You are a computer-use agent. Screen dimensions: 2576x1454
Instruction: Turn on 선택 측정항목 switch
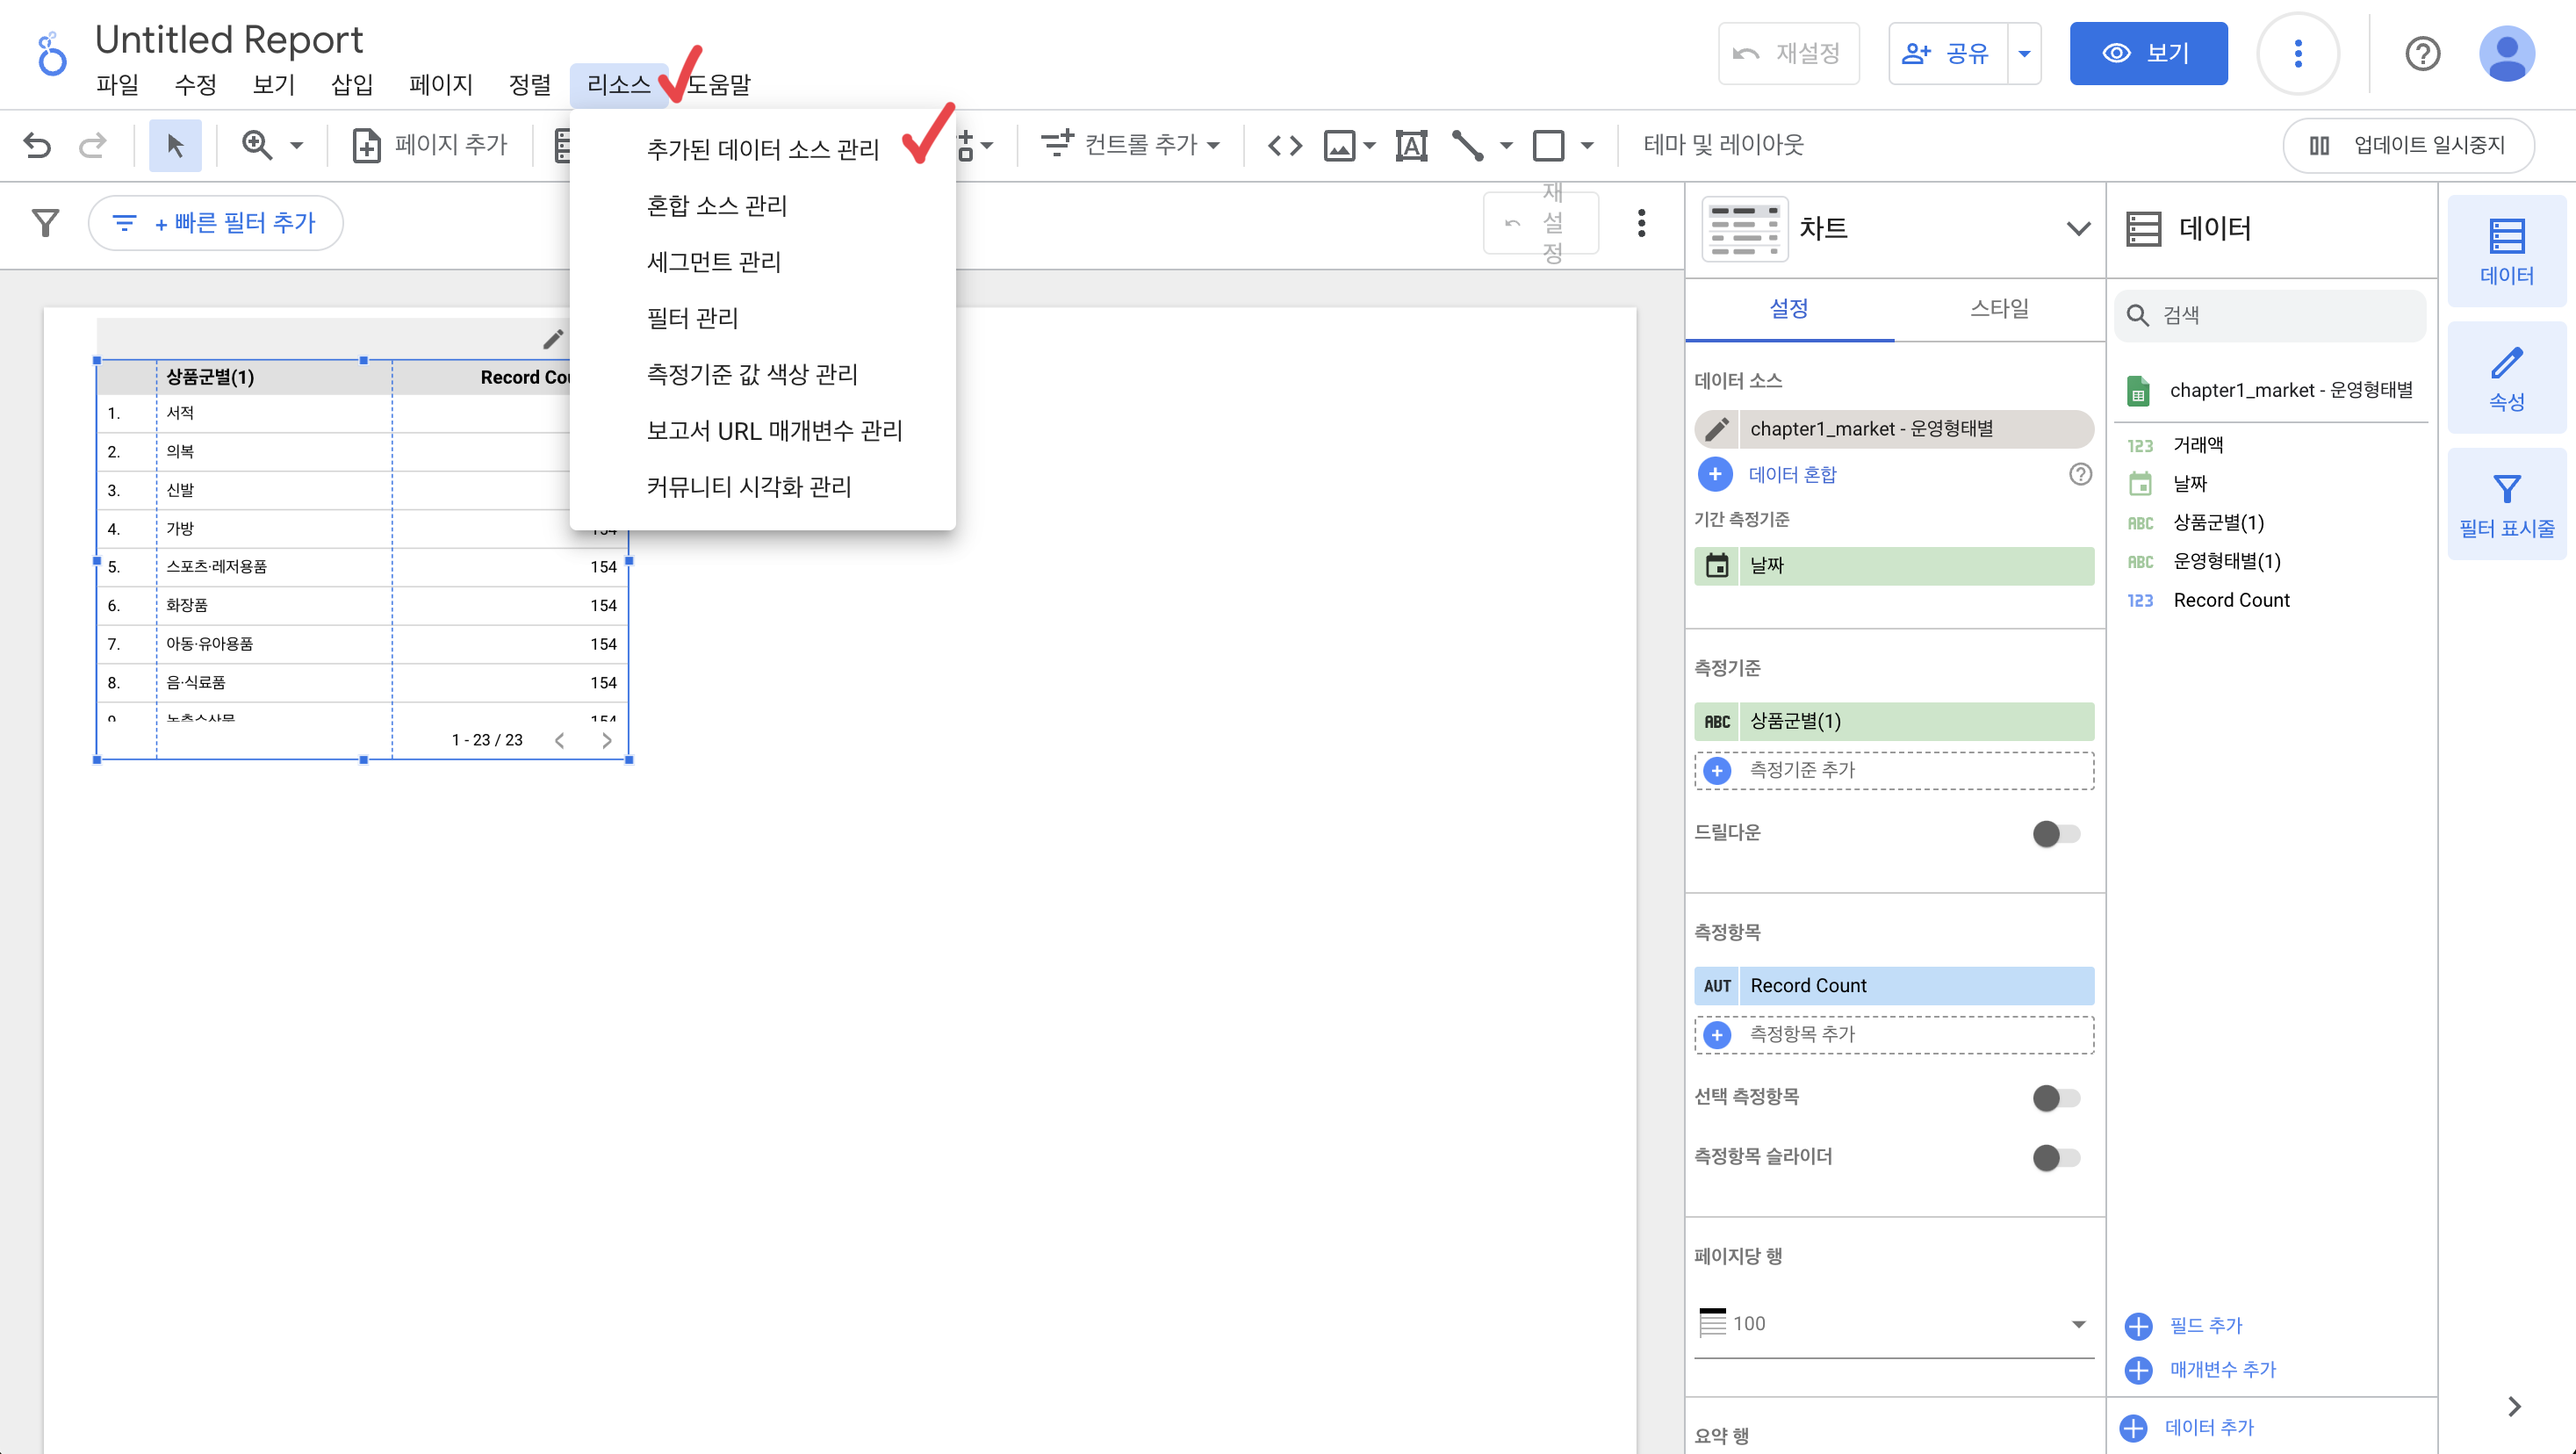click(x=2056, y=1097)
